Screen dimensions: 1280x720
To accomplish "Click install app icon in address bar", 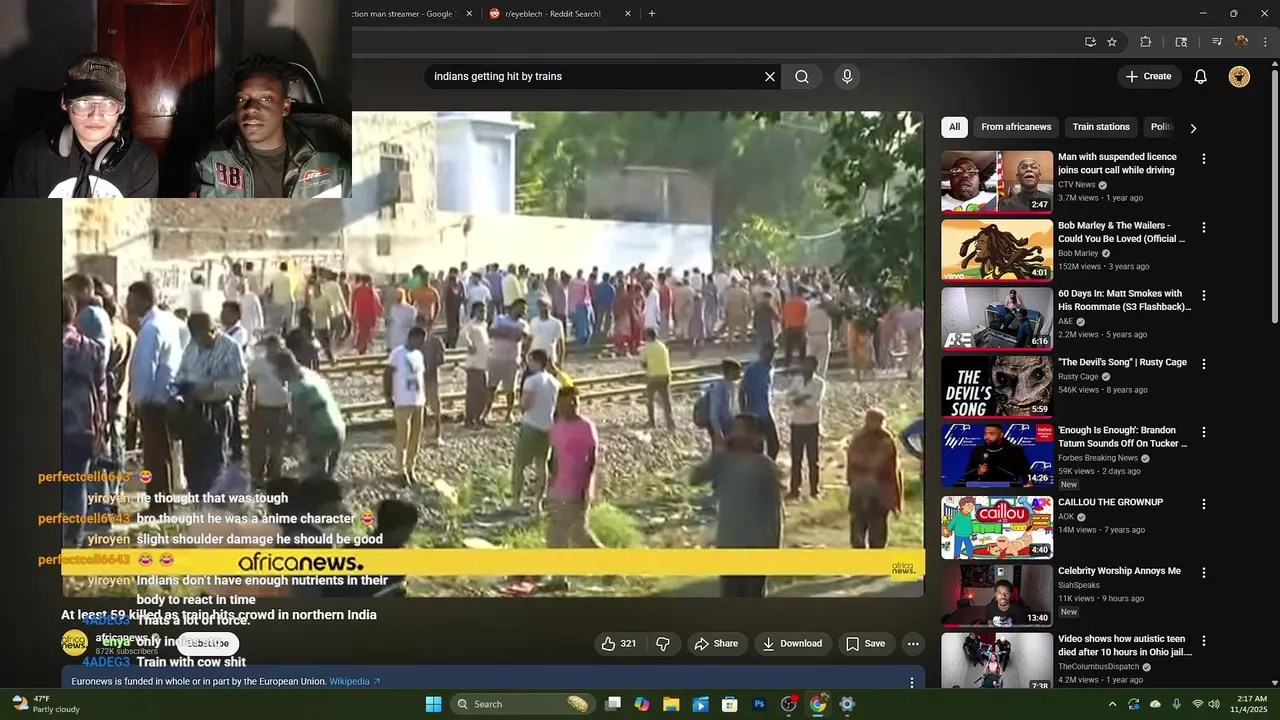I will (x=1090, y=42).
